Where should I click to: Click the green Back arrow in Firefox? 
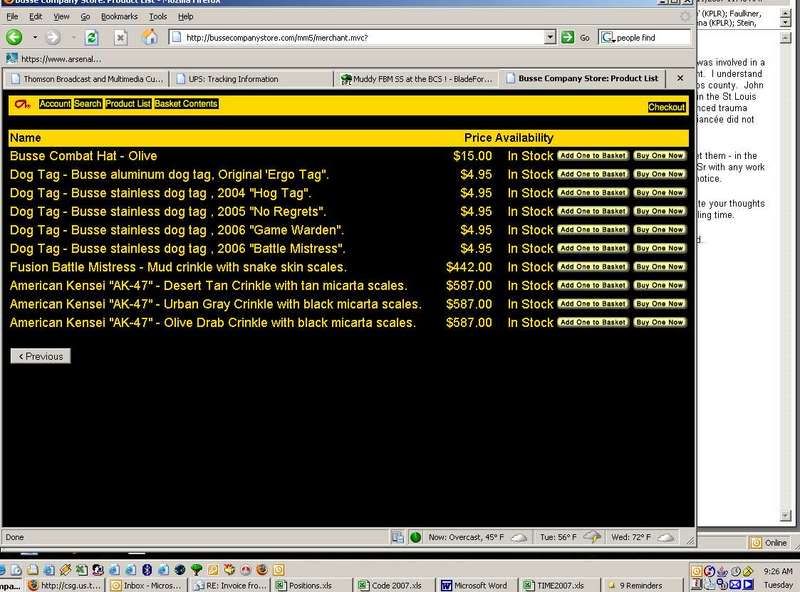pos(14,37)
